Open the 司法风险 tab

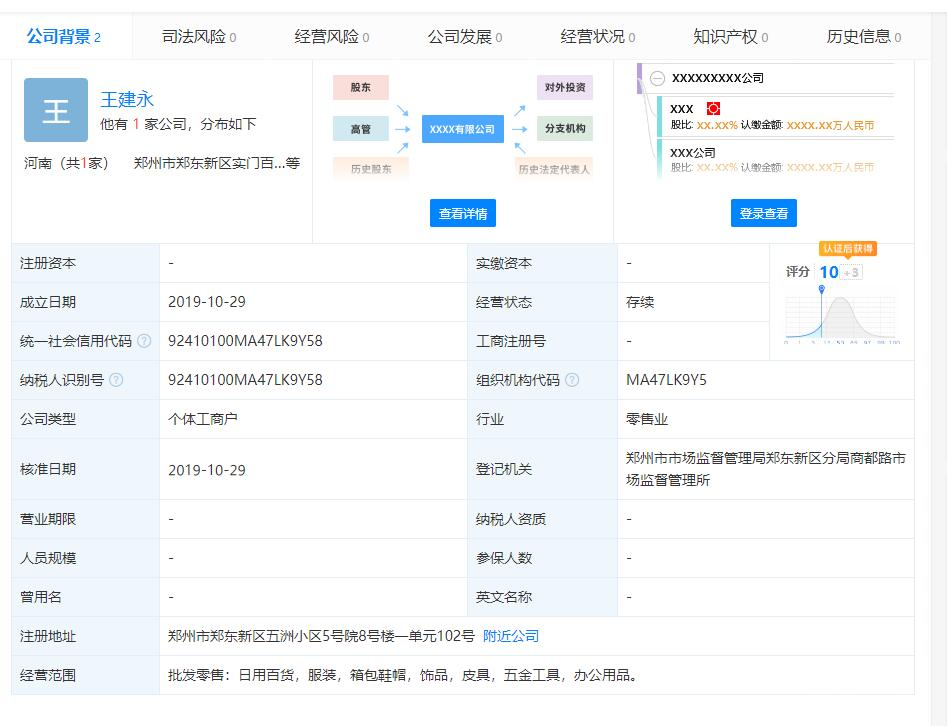tap(199, 37)
